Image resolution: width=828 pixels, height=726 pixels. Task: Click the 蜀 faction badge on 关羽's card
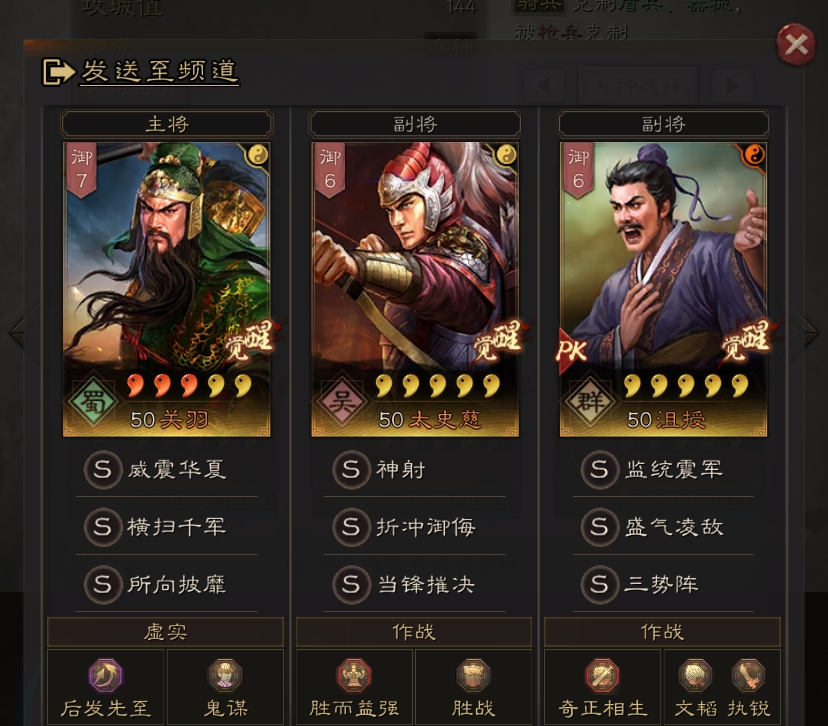(93, 402)
